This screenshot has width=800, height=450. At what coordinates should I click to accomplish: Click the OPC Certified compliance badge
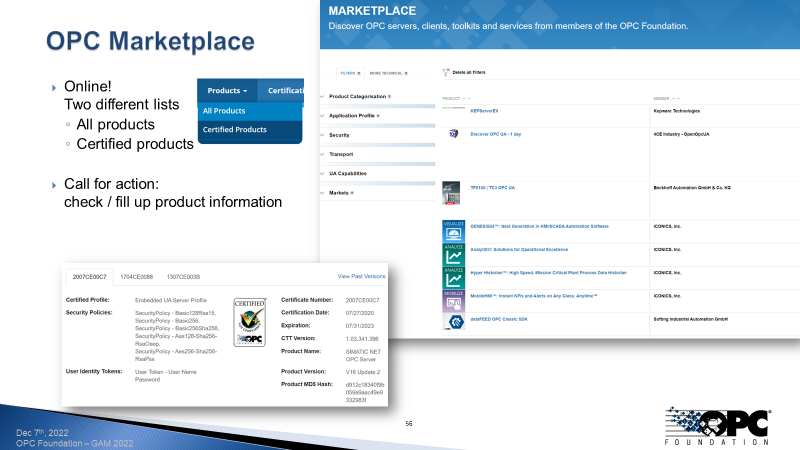[249, 322]
